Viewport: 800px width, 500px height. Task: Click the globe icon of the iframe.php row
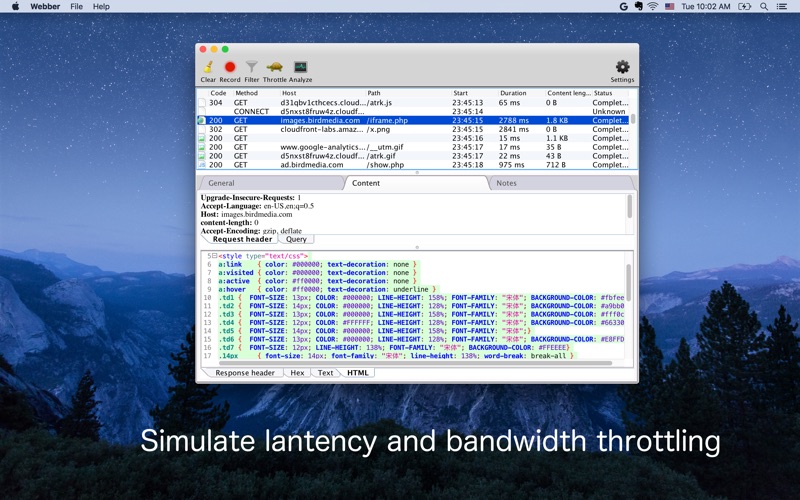pyautogui.click(x=202, y=120)
